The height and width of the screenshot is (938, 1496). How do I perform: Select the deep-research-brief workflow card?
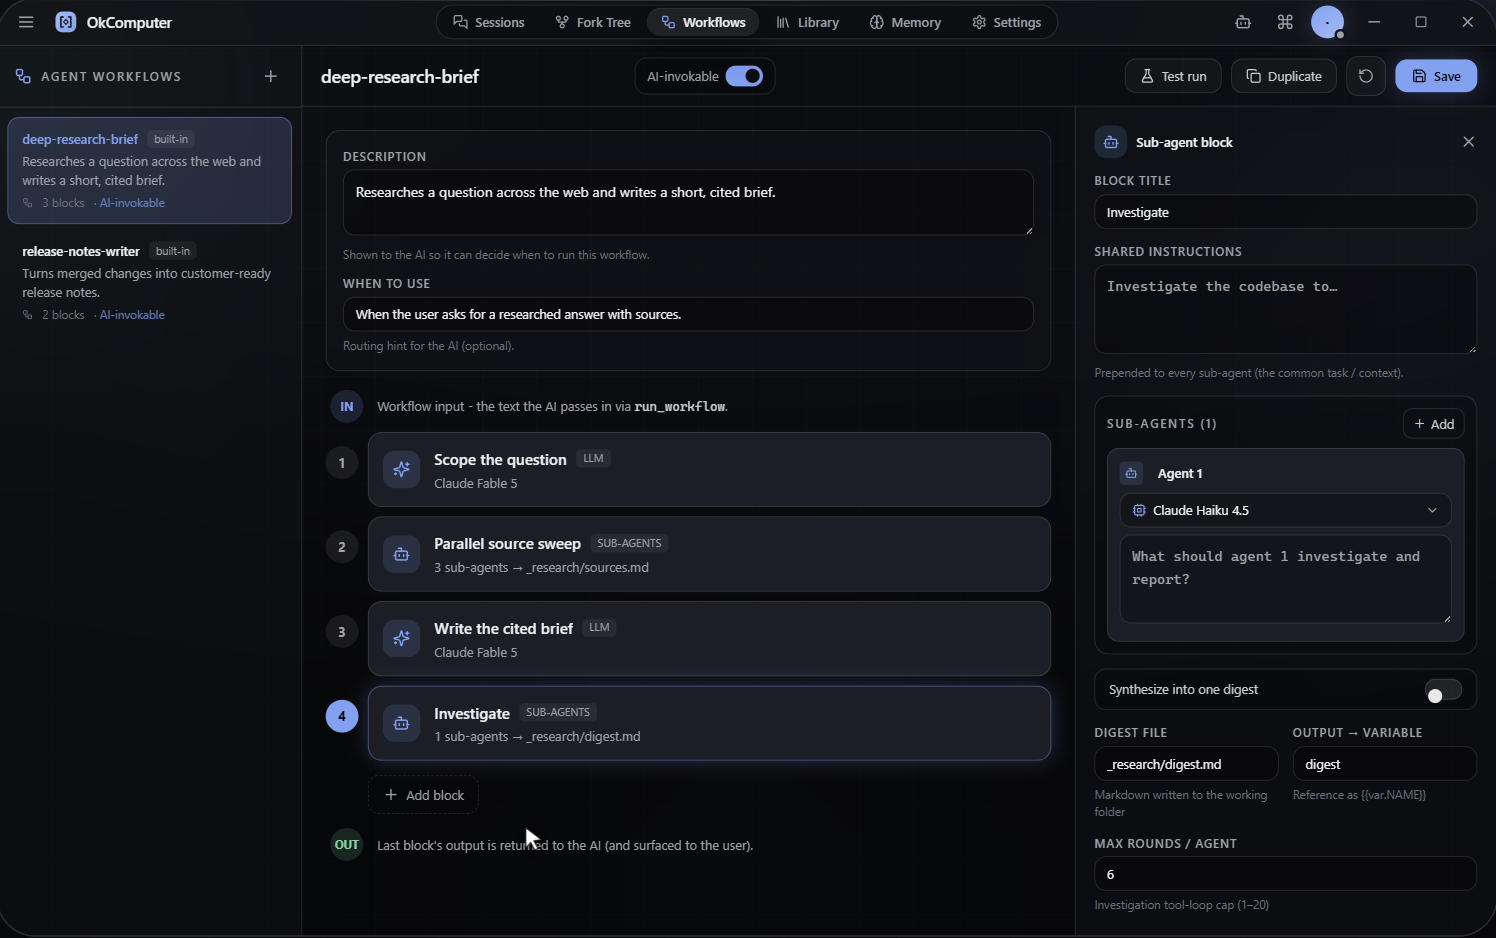pyautogui.click(x=149, y=170)
